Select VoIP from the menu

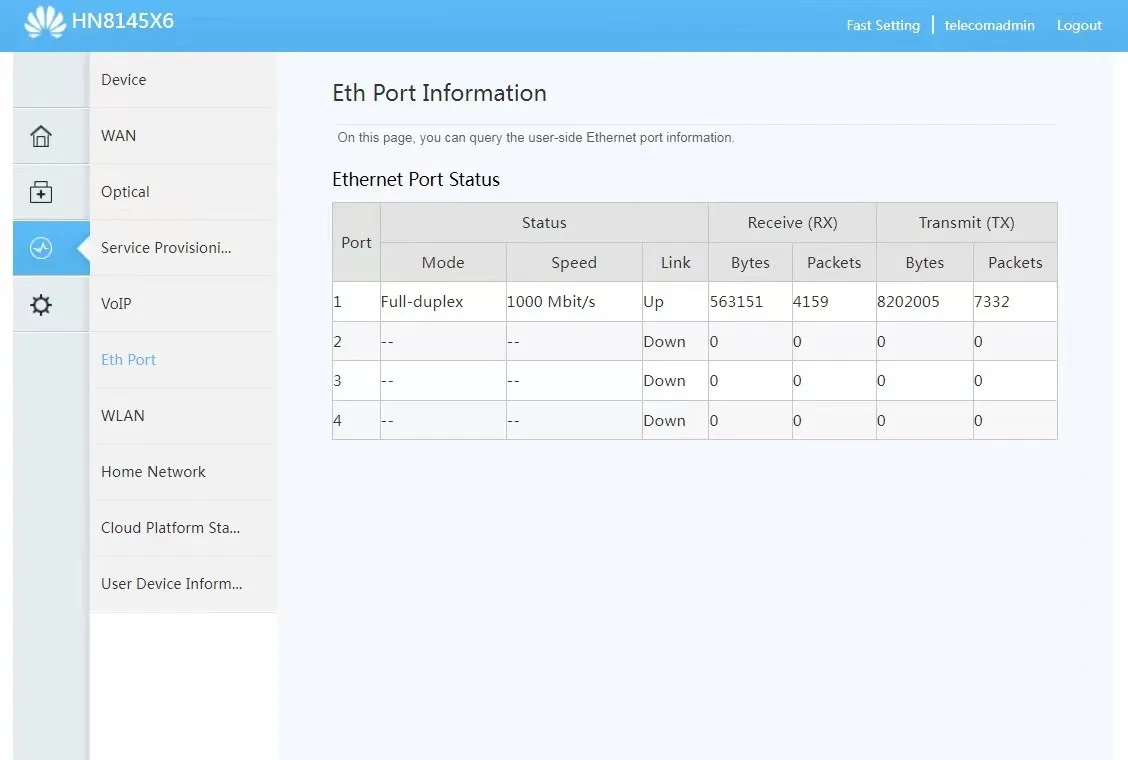pos(116,304)
